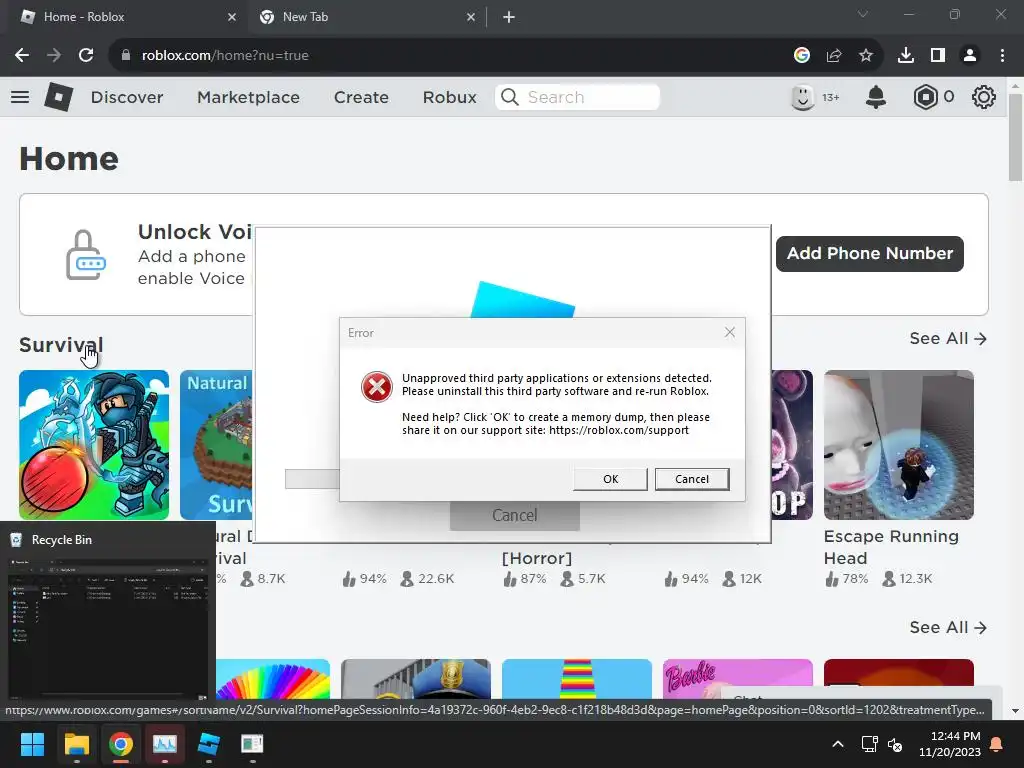Go back with browser back arrow
This screenshot has width=1024, height=768.
point(22,56)
